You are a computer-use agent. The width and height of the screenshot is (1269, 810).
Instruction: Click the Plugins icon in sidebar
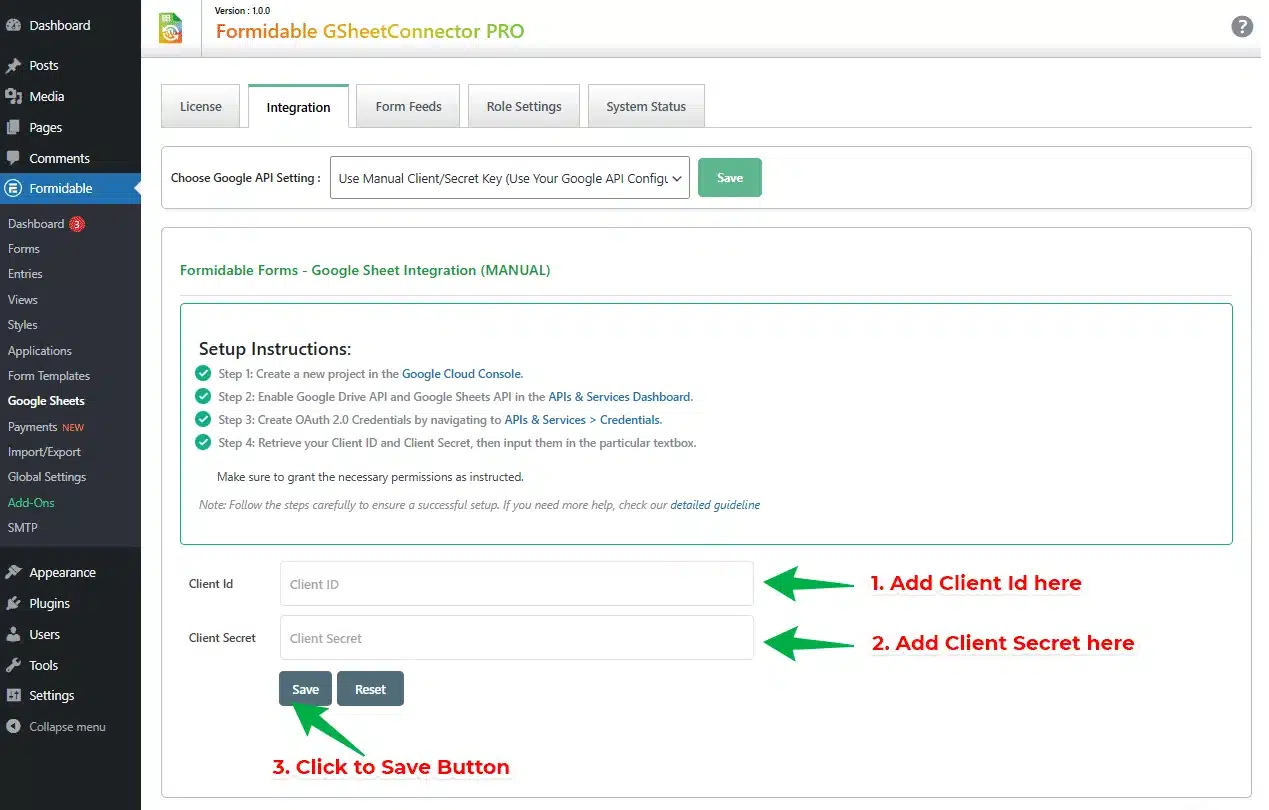[x=14, y=604]
